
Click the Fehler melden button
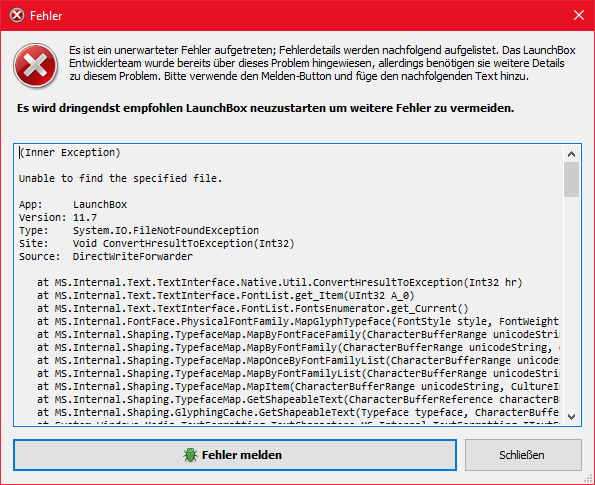pyautogui.click(x=235, y=455)
